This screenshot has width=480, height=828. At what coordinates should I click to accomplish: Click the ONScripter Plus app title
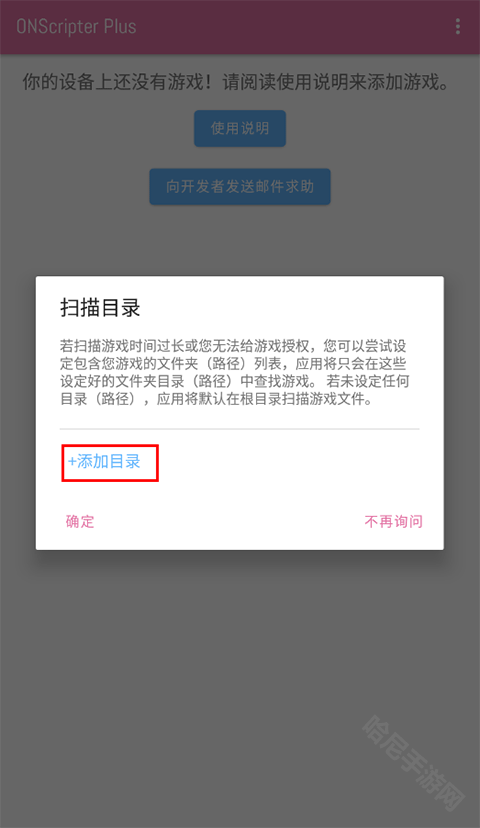76,26
